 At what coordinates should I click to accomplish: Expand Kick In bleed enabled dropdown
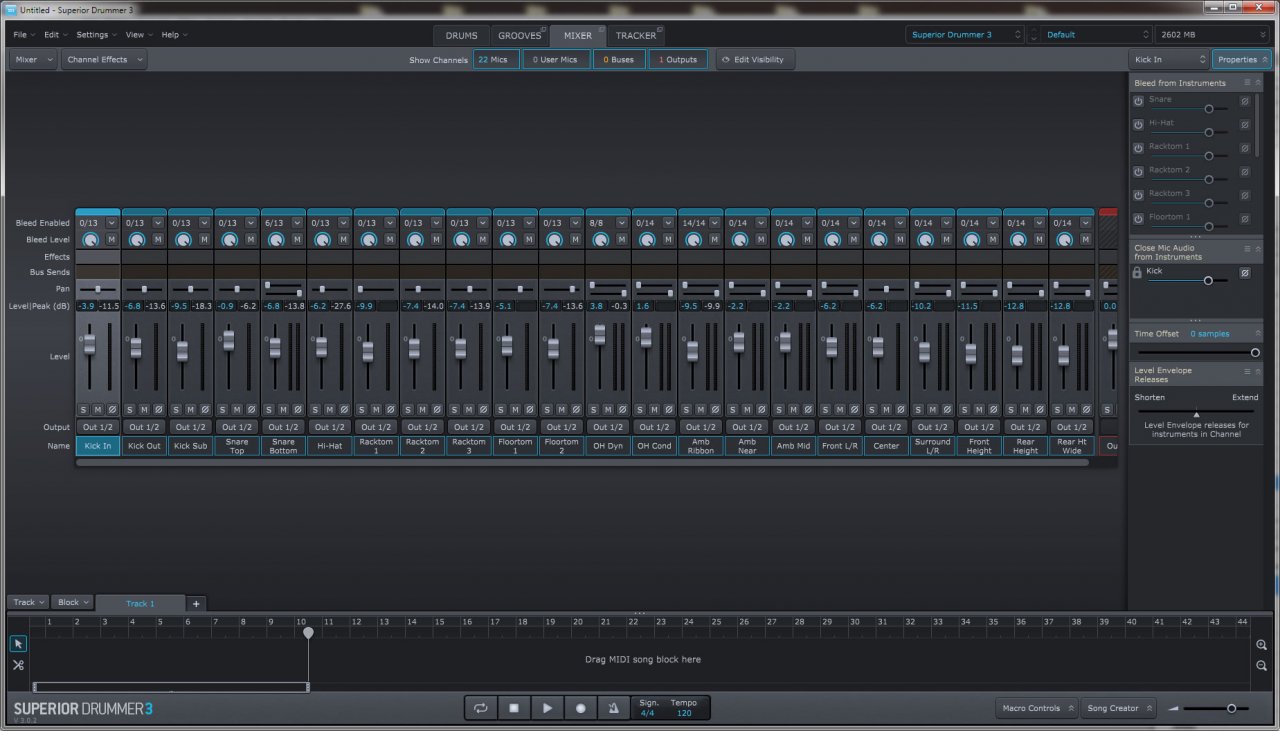111,223
